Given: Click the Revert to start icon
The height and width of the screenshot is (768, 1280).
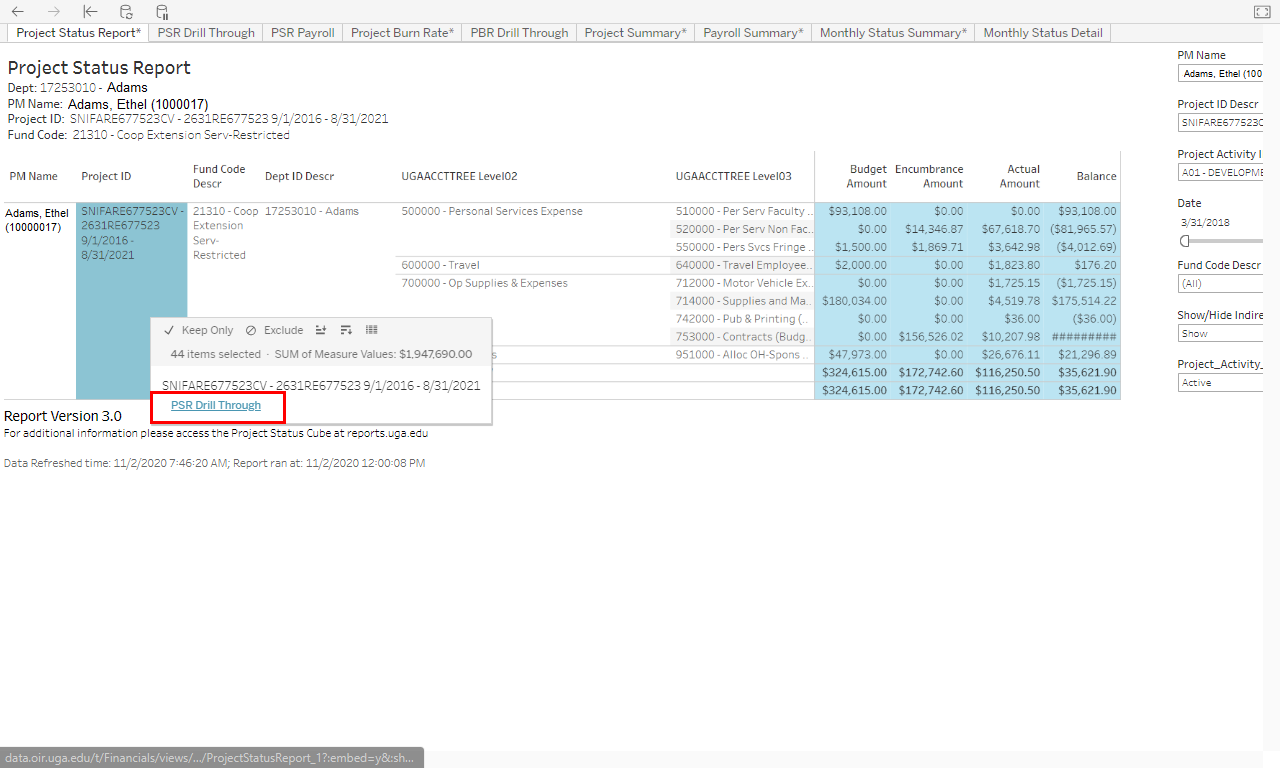Looking at the screenshot, I should coord(90,12).
